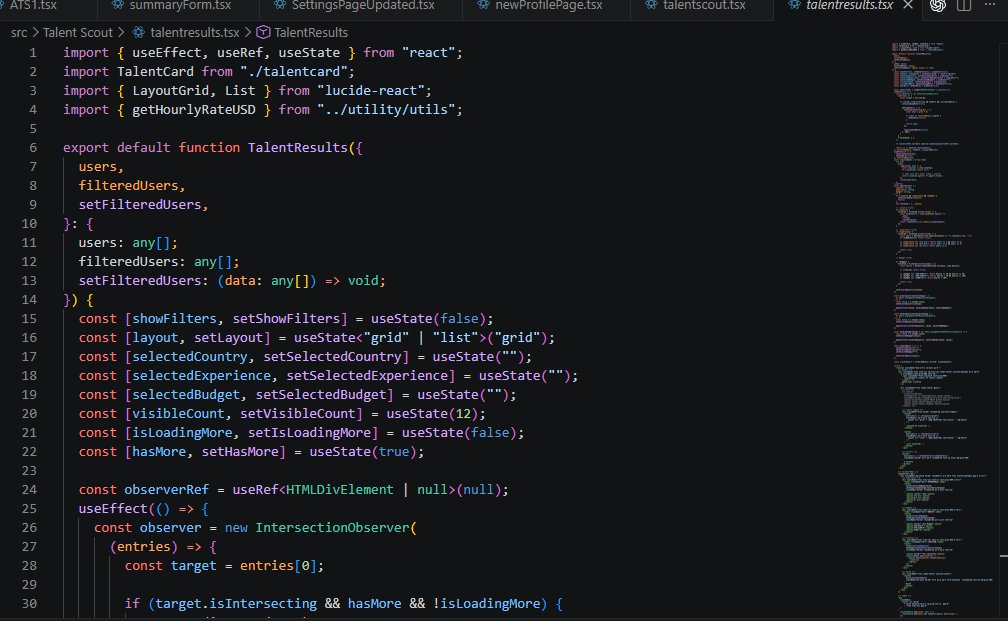The image size is (1008, 621).
Task: Click the React file icon in breadcrumb
Action: (x=138, y=32)
